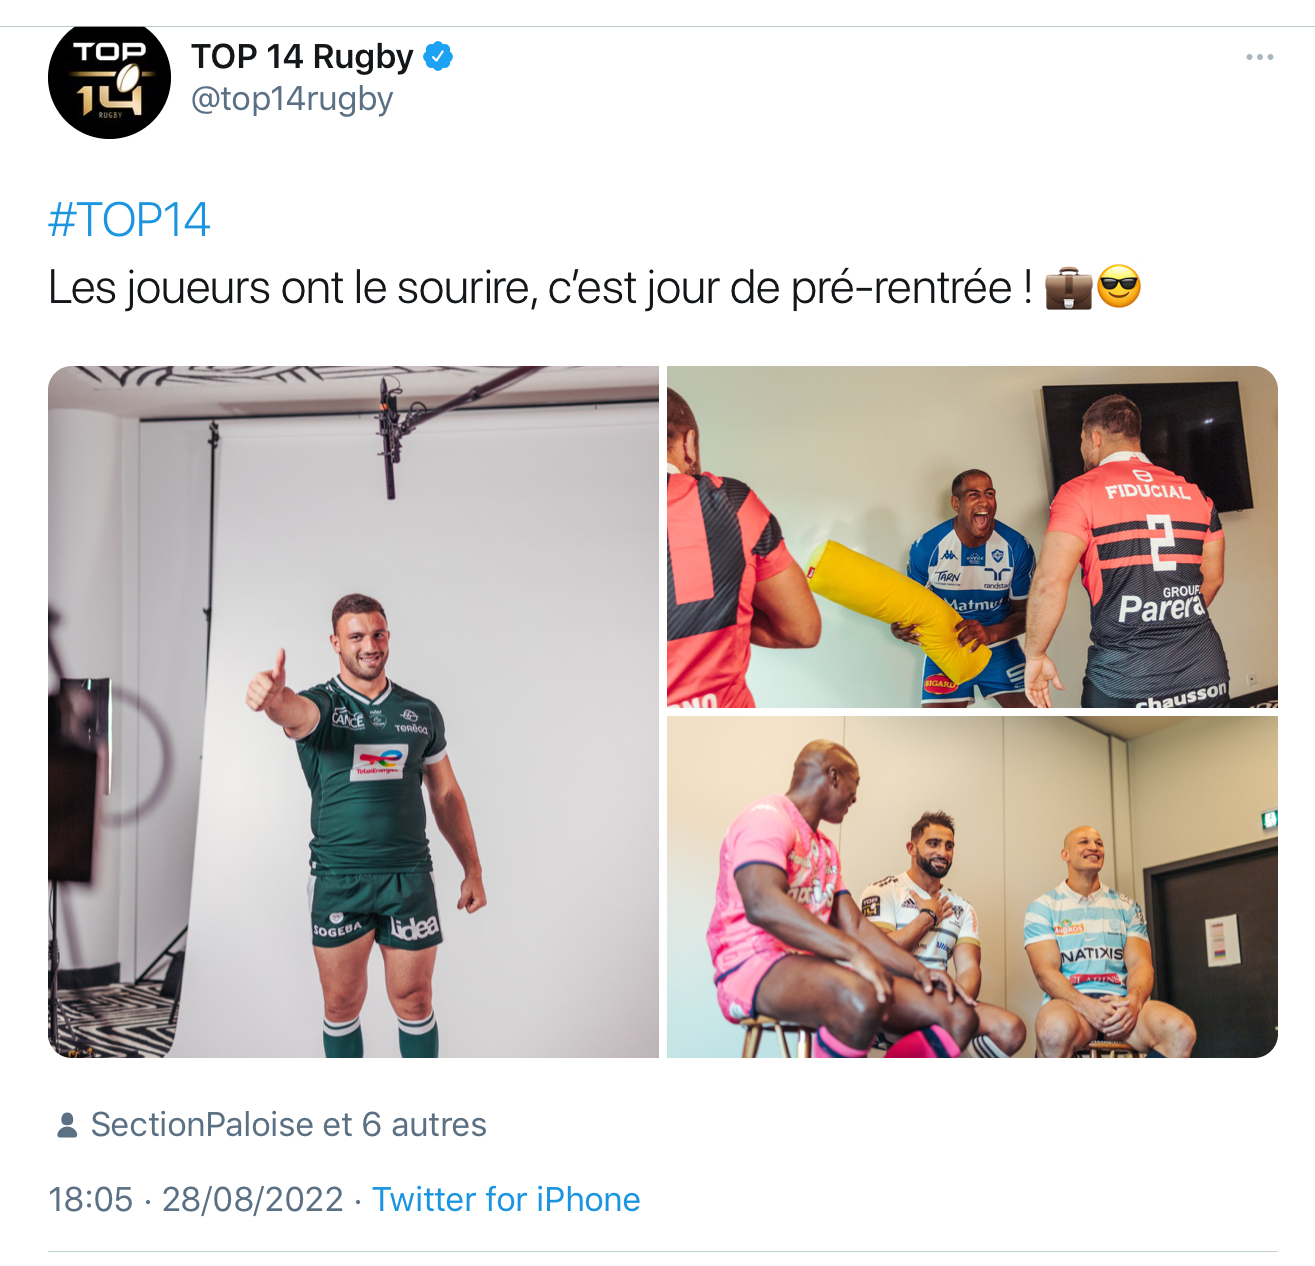Open the #TOP14 hashtag
Viewport: 1315px width, 1266px height.
coord(129,220)
